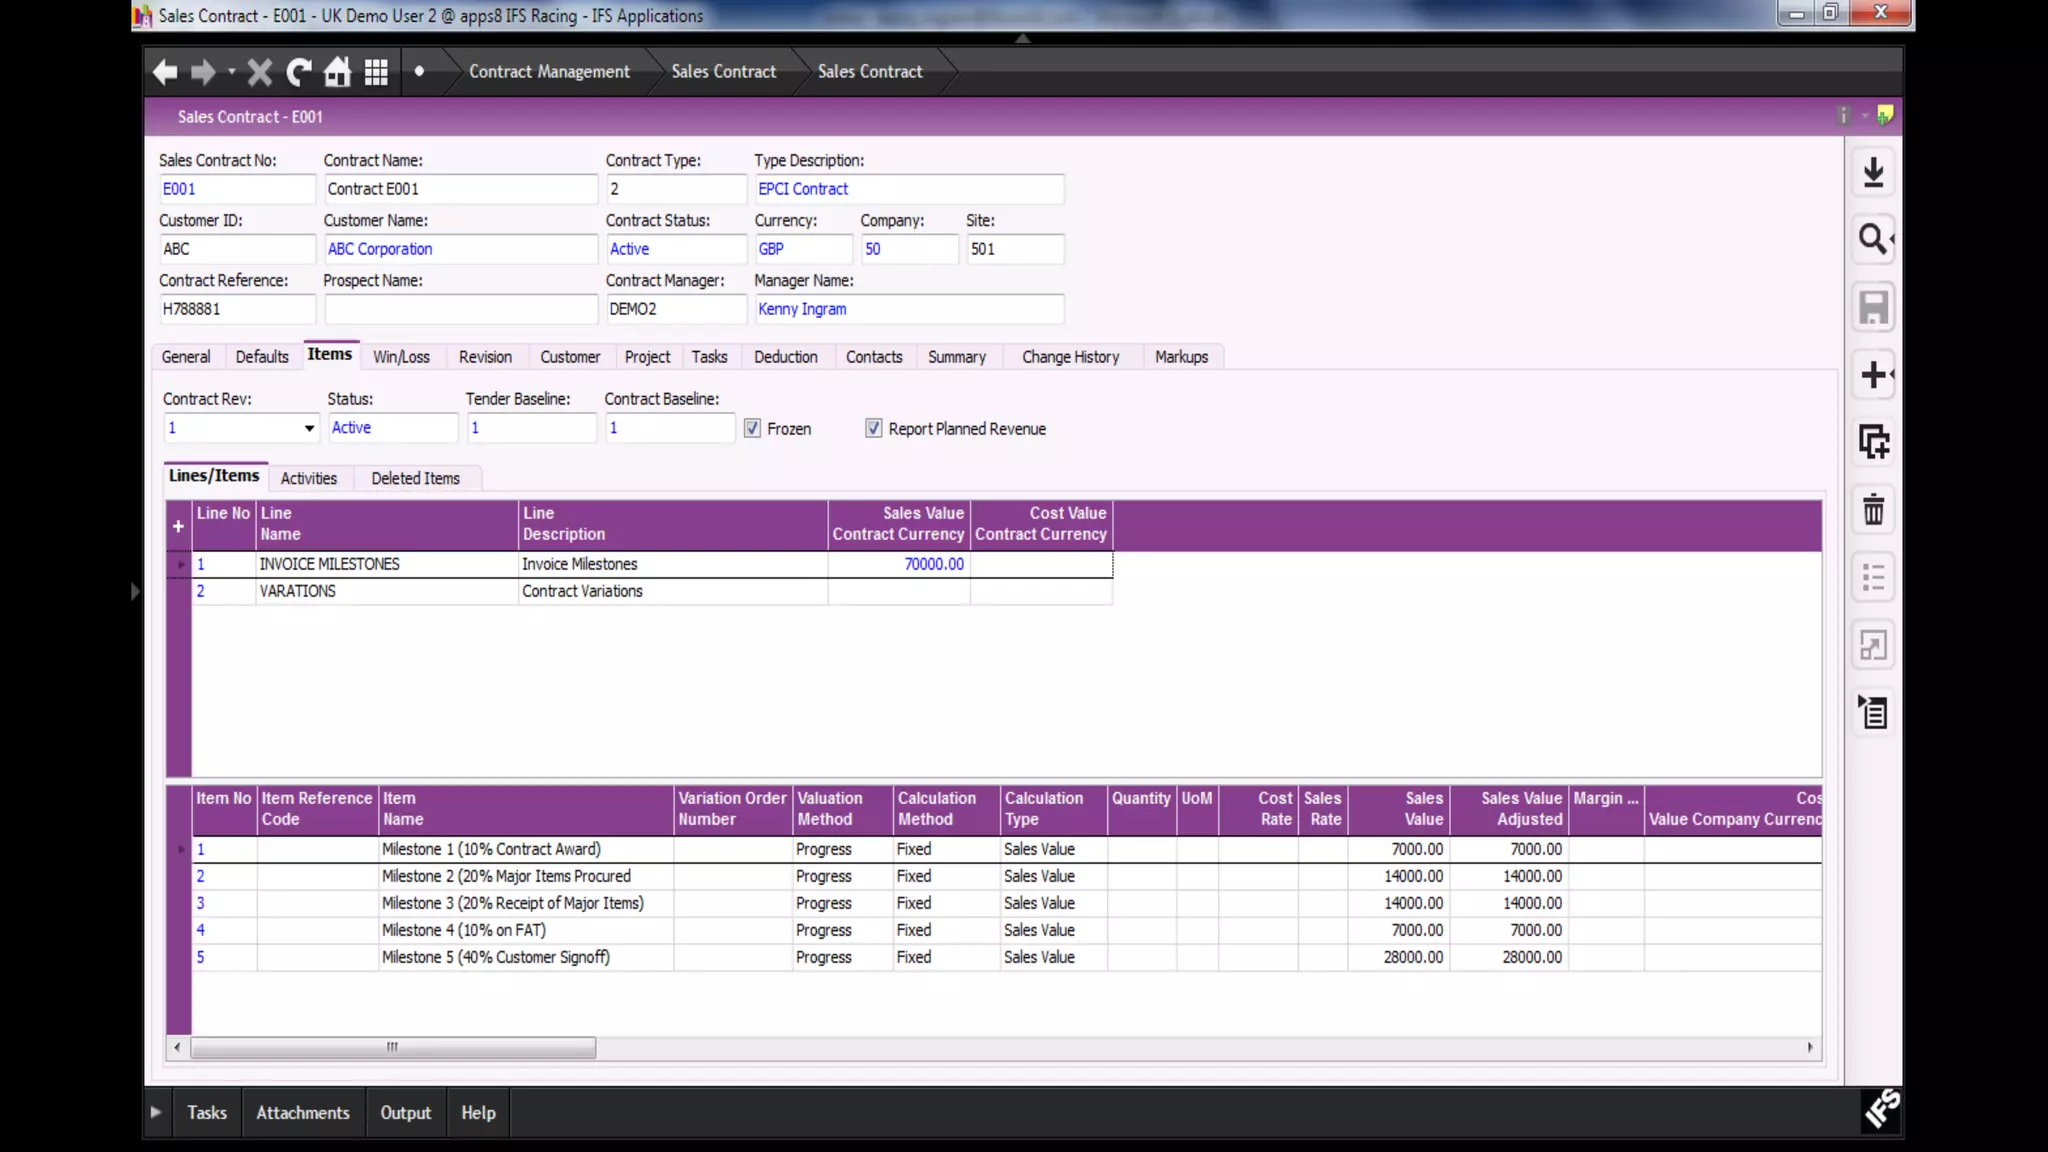
Task: Open the Deleted Items tab
Action: (x=415, y=478)
